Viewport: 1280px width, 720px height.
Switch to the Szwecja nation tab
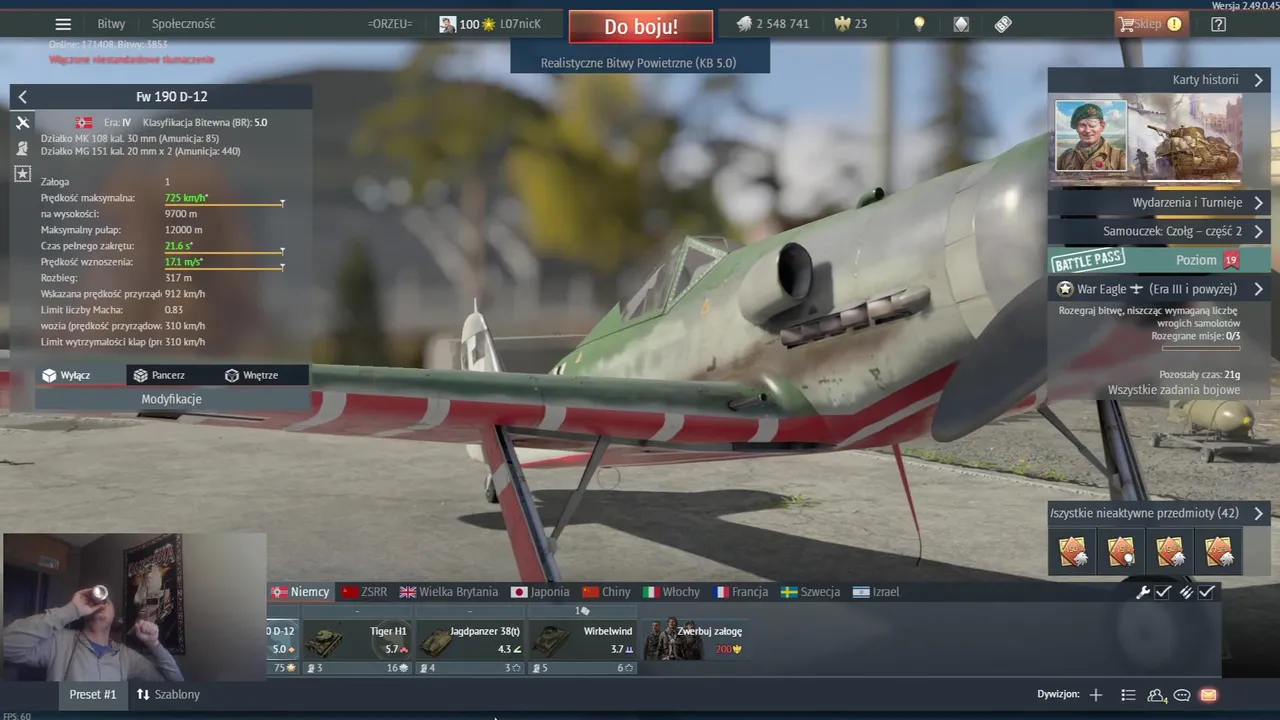pos(811,592)
